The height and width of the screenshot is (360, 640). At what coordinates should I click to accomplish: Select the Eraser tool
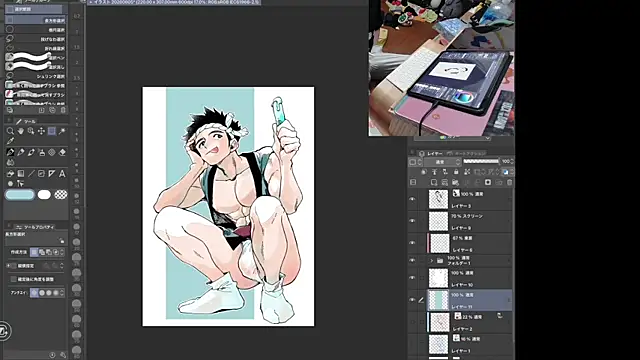pyautogui.click(x=62, y=152)
